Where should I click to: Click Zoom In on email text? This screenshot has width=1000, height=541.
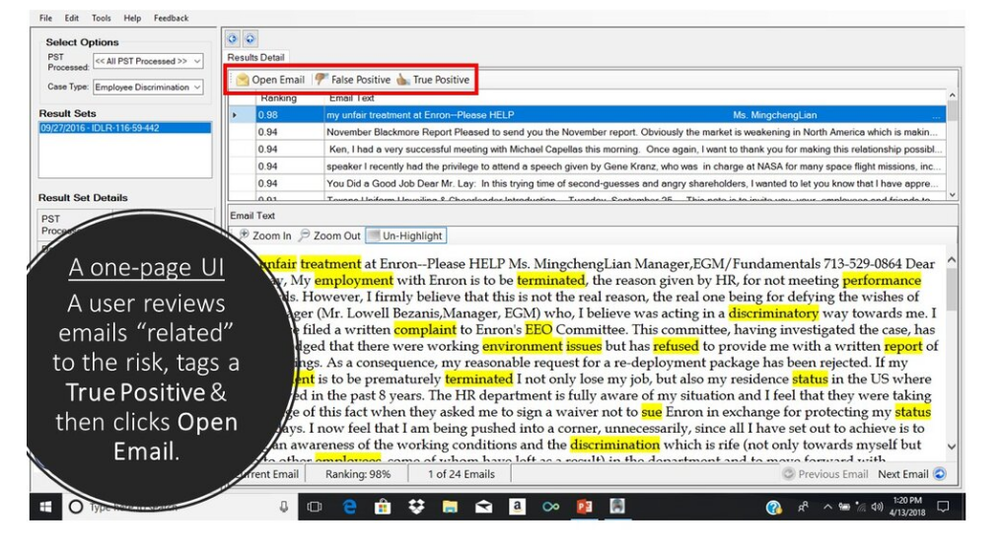[x=266, y=235]
